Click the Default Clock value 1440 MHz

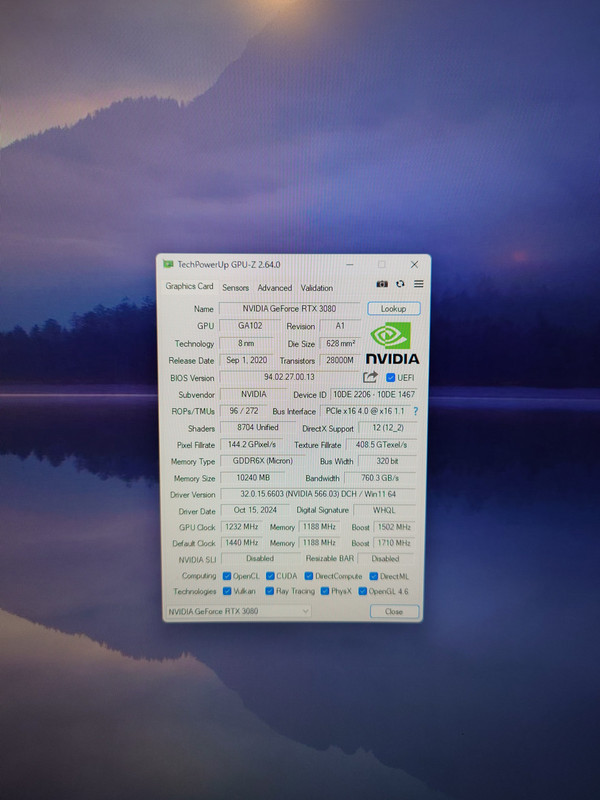242,542
